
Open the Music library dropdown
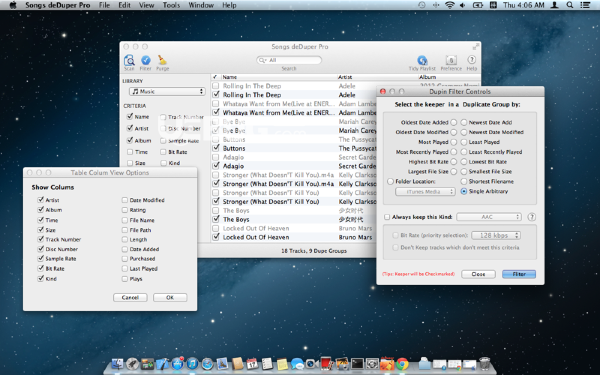pyautogui.click(x=167, y=91)
